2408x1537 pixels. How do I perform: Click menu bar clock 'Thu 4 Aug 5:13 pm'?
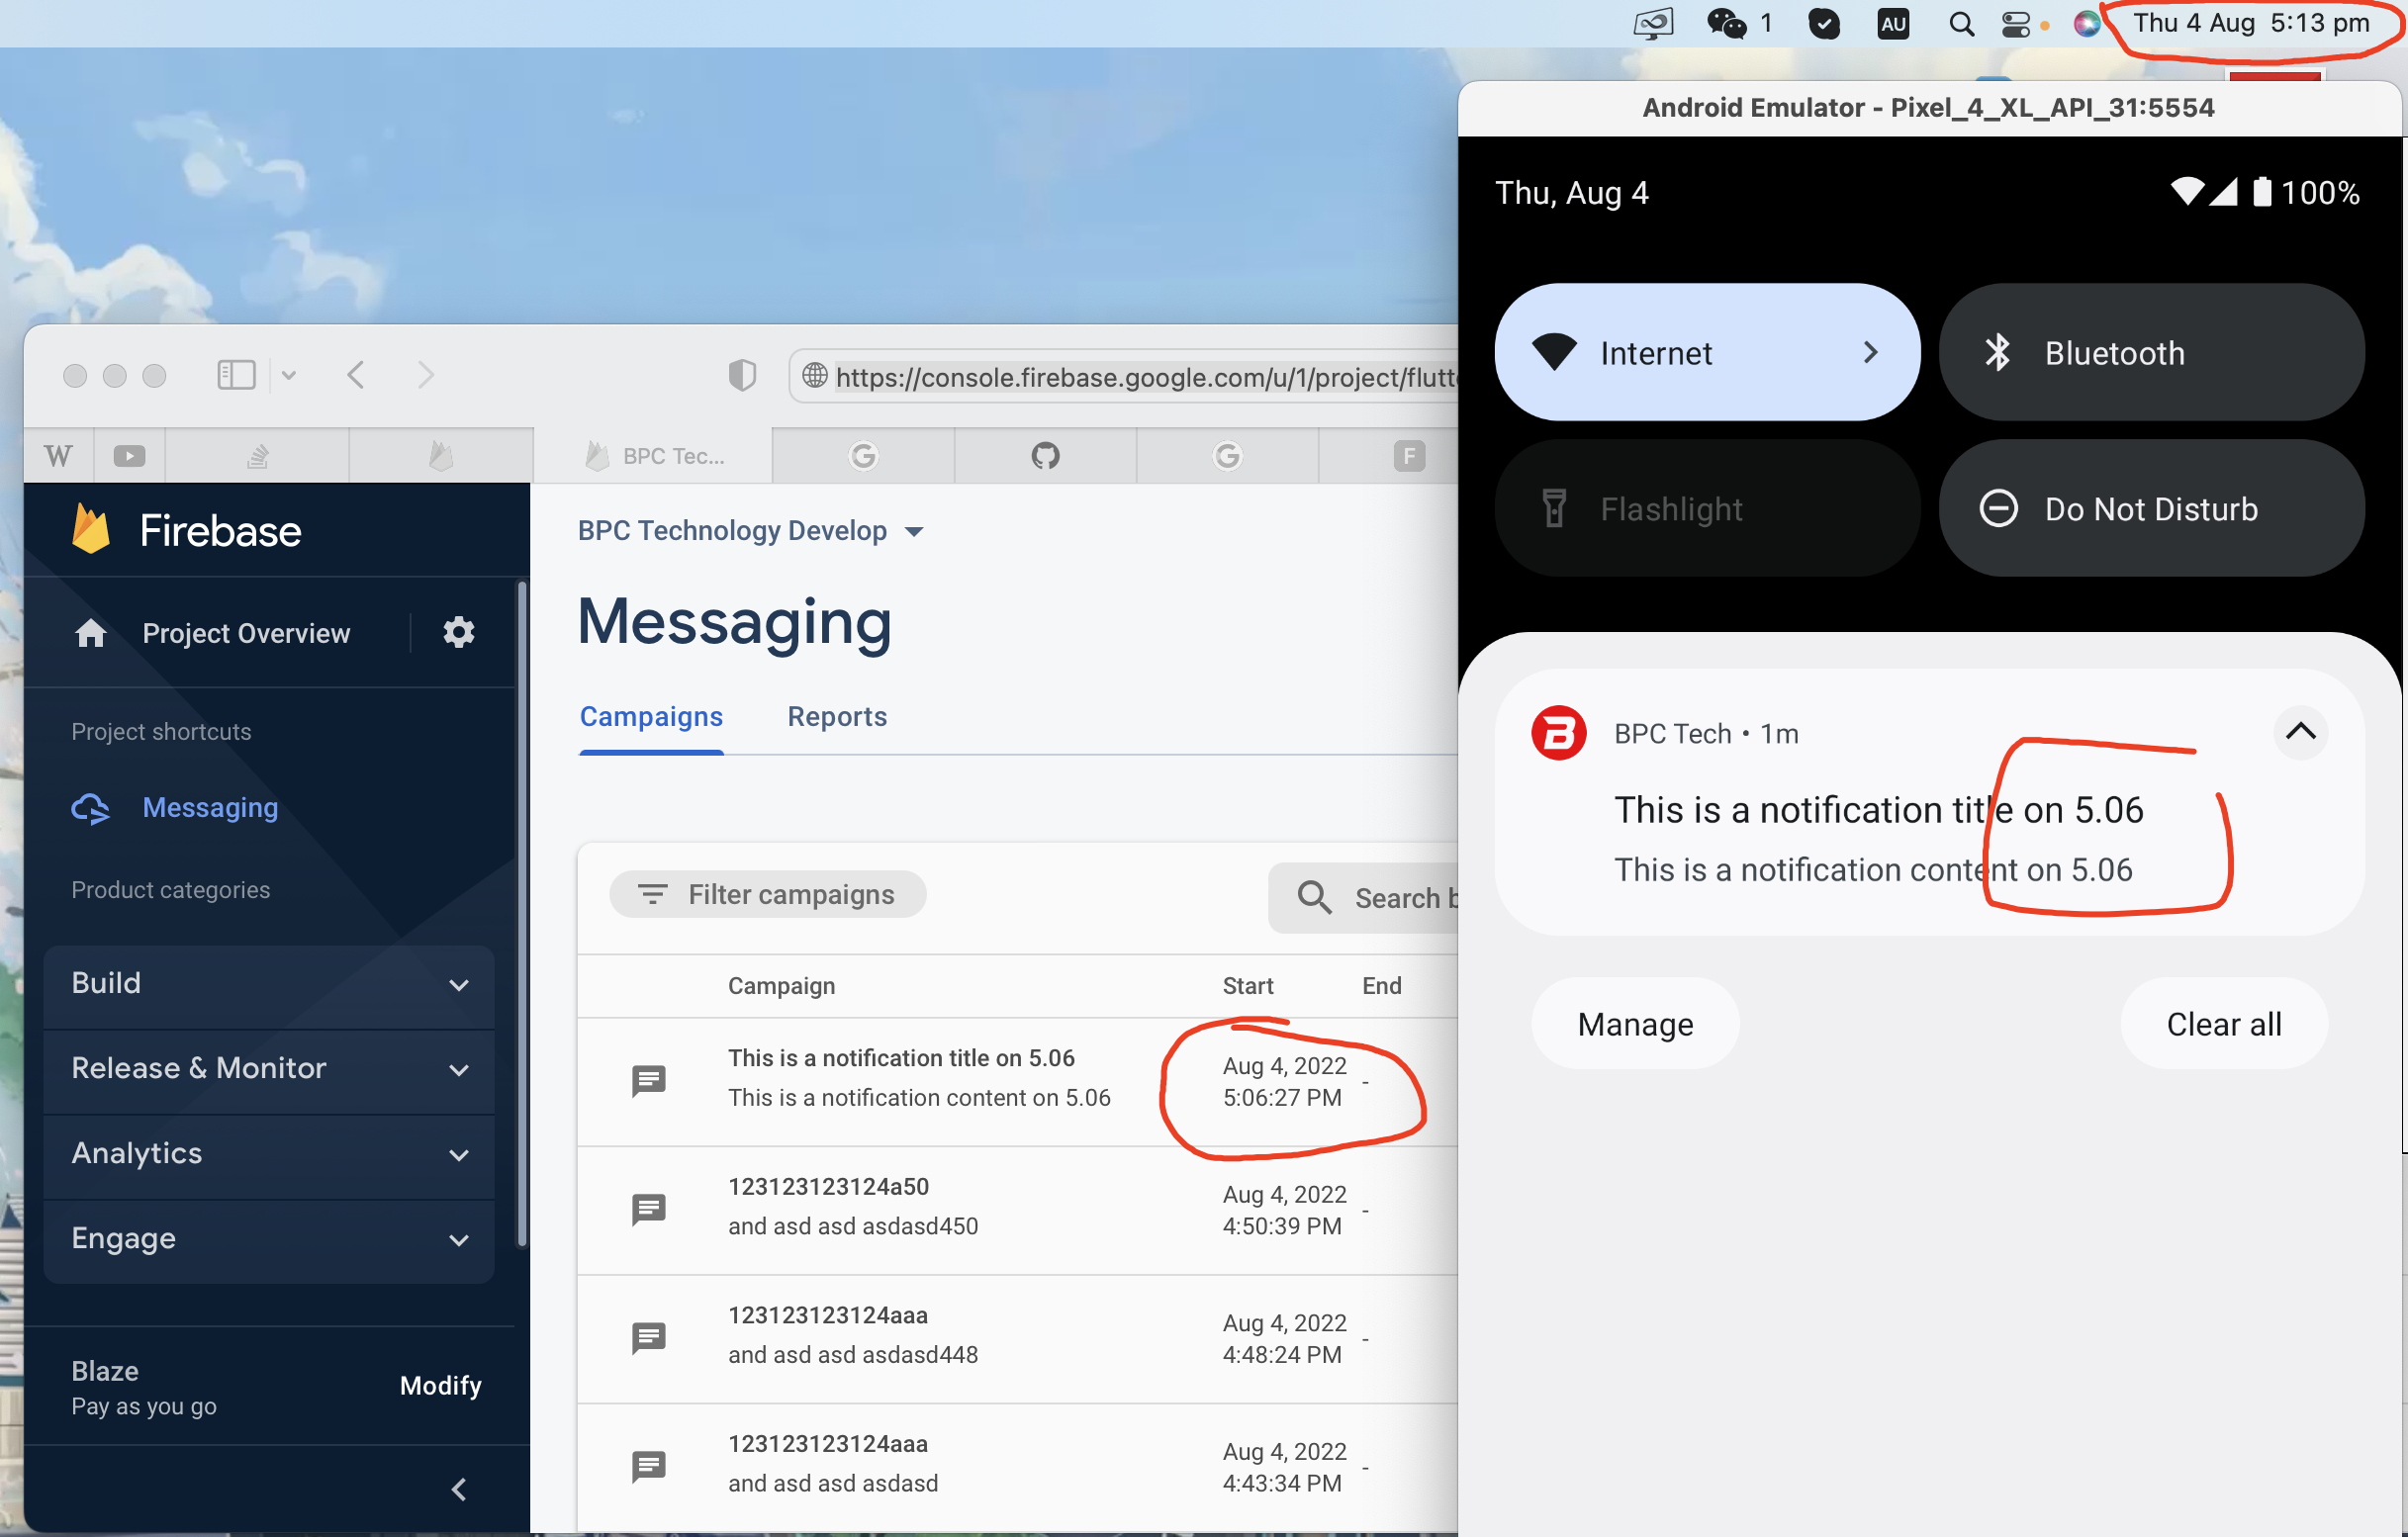(2251, 23)
